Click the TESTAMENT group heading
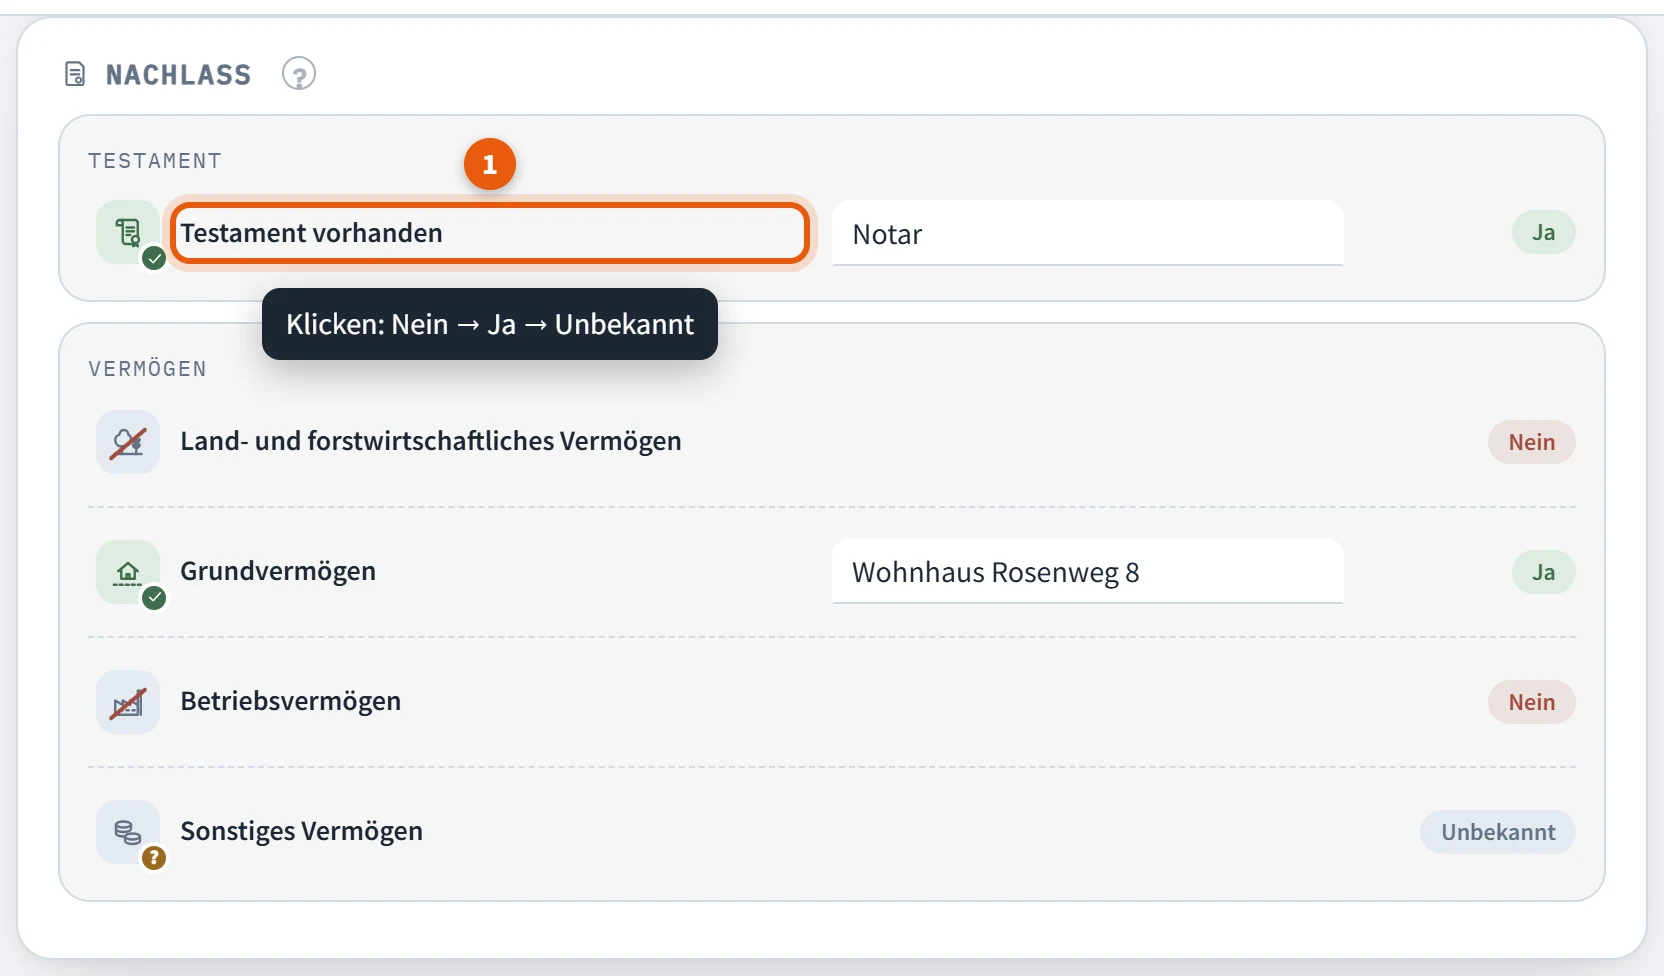The image size is (1664, 976). coord(155,161)
